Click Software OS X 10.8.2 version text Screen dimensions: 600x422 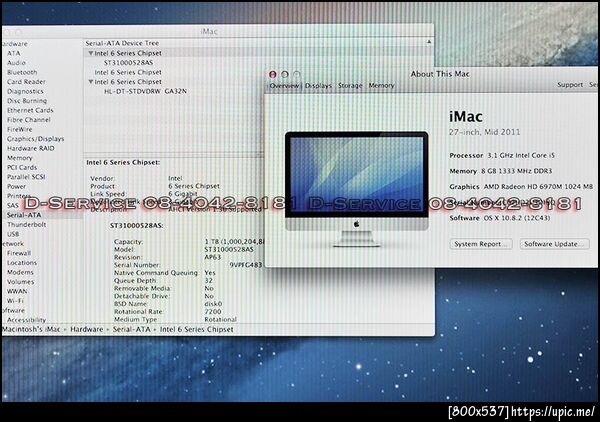pyautogui.click(x=500, y=218)
